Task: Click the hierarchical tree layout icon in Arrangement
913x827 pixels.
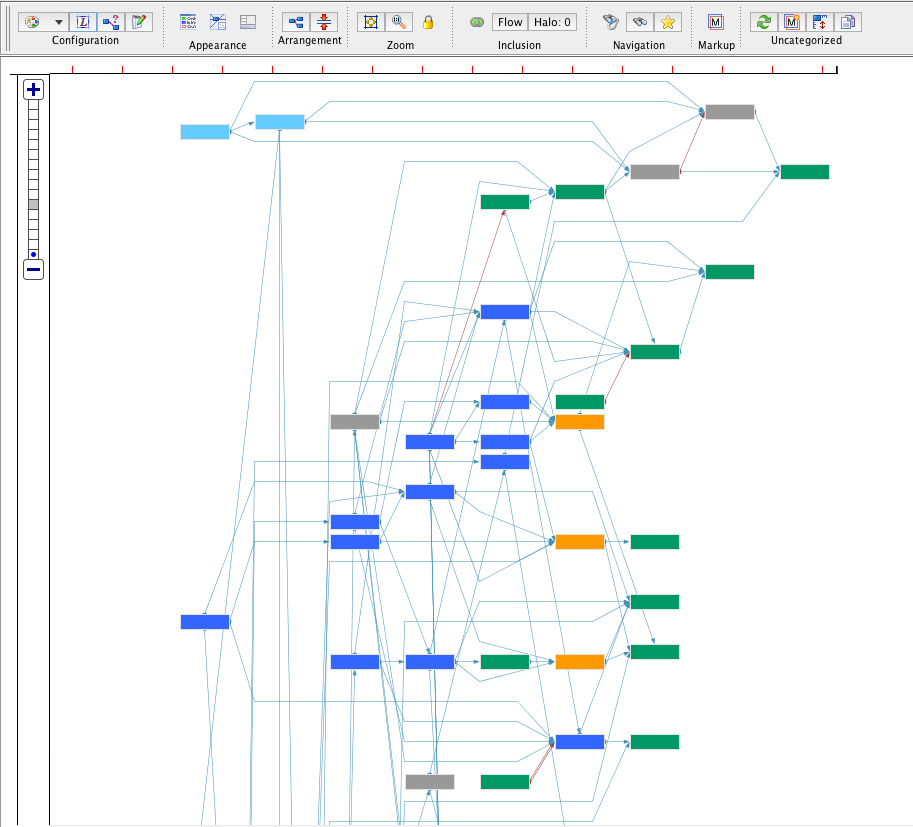Action: coord(296,22)
